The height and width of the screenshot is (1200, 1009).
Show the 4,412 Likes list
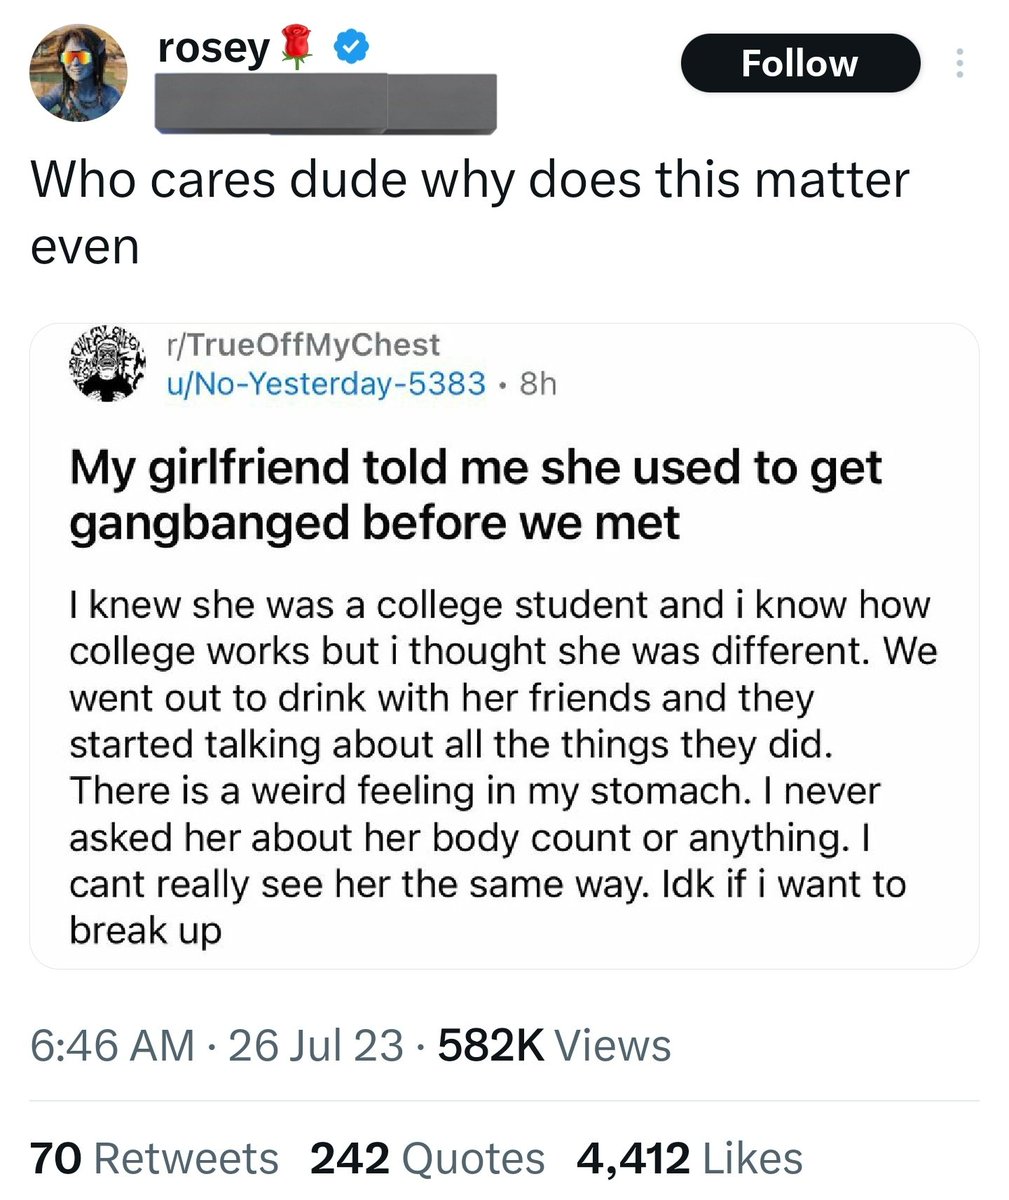(689, 1158)
